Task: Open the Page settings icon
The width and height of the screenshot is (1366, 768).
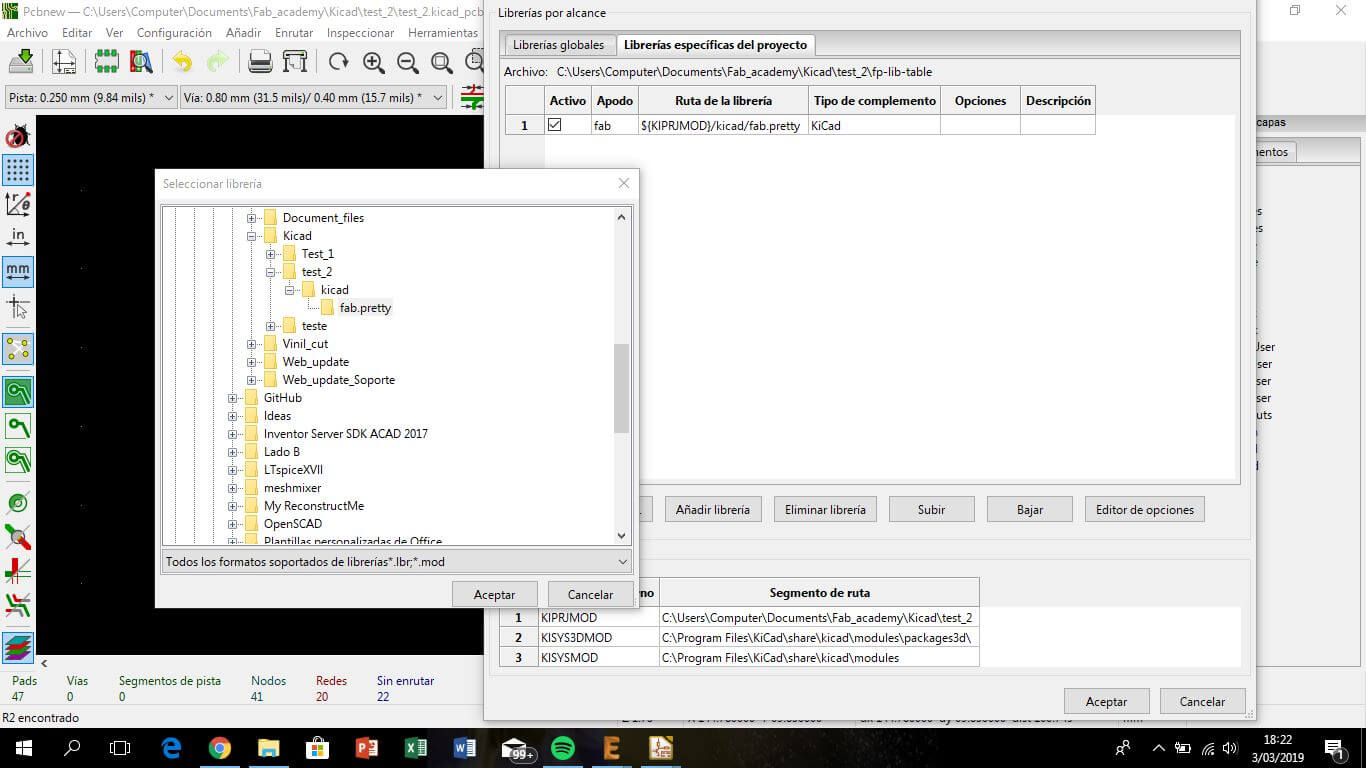Action: click(64, 62)
